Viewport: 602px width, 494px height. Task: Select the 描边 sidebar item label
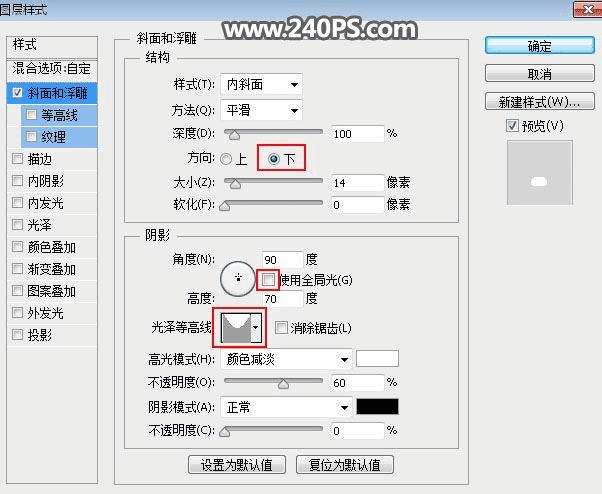click(x=40, y=159)
